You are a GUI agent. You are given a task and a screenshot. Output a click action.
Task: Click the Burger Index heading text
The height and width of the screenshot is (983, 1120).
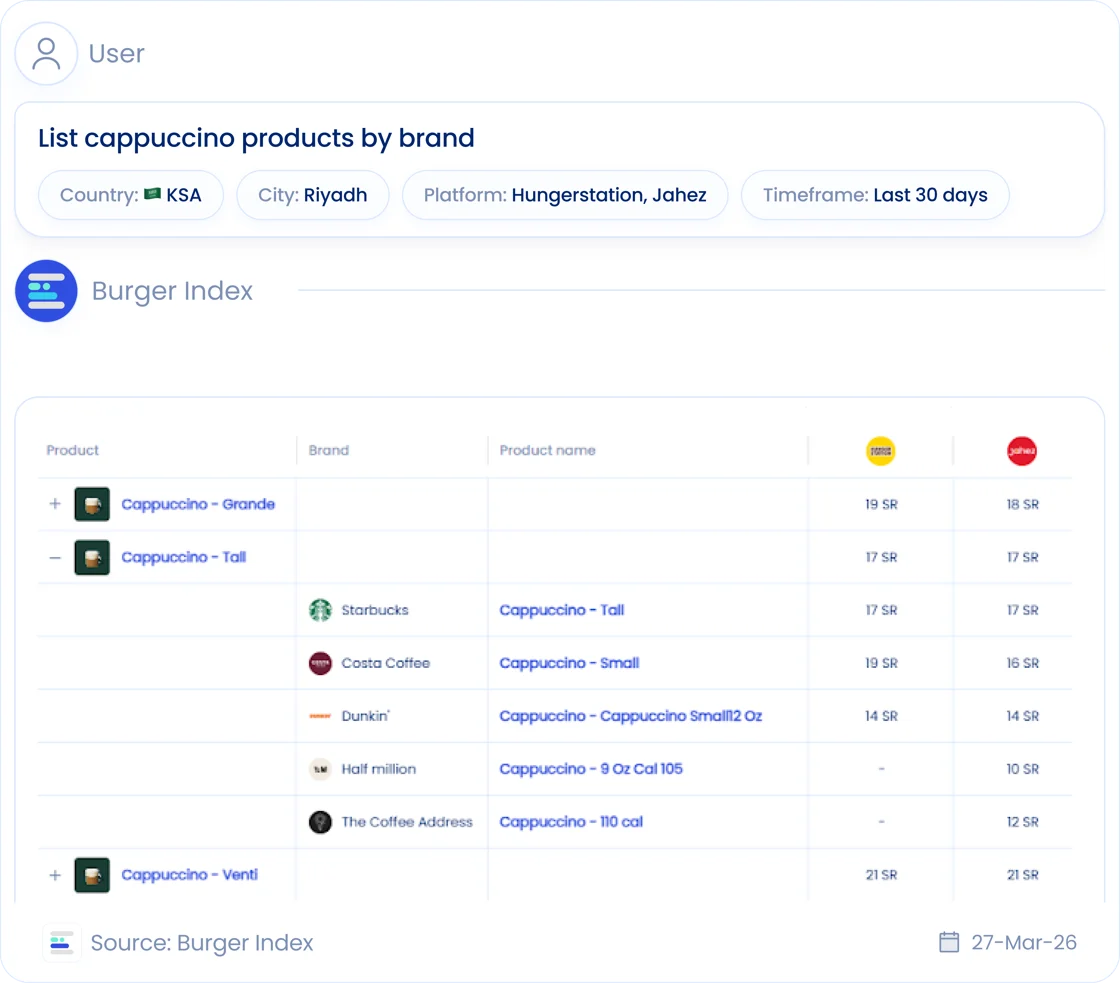tap(172, 291)
